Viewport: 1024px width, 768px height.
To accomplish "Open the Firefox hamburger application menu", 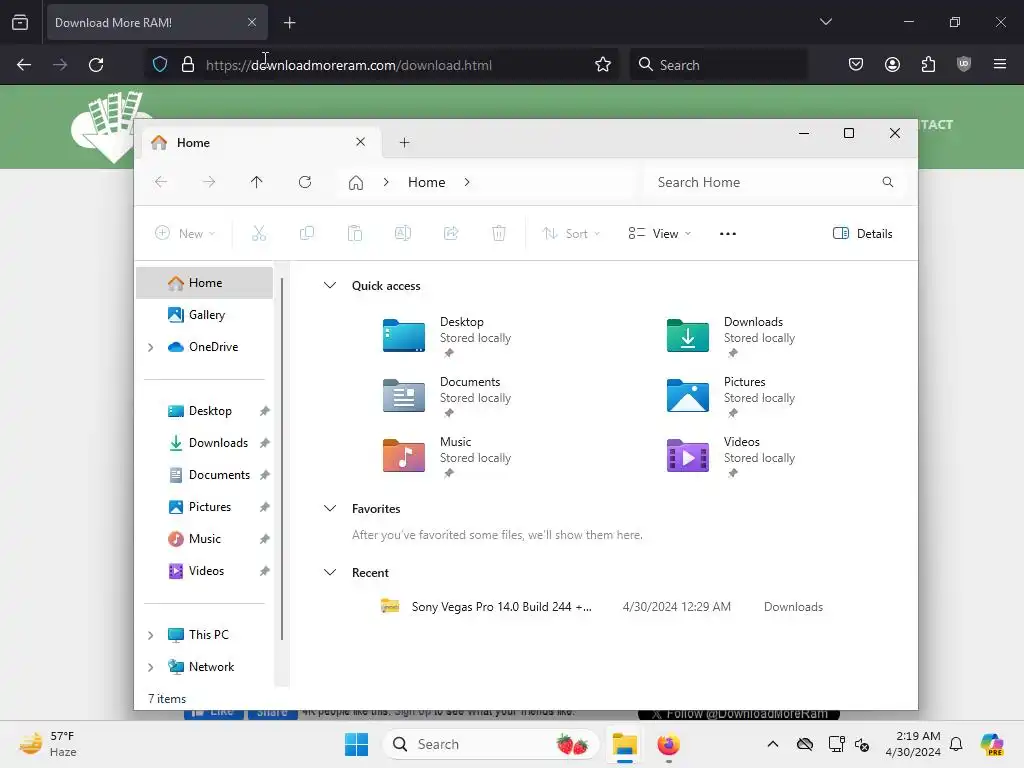I will (x=1000, y=64).
